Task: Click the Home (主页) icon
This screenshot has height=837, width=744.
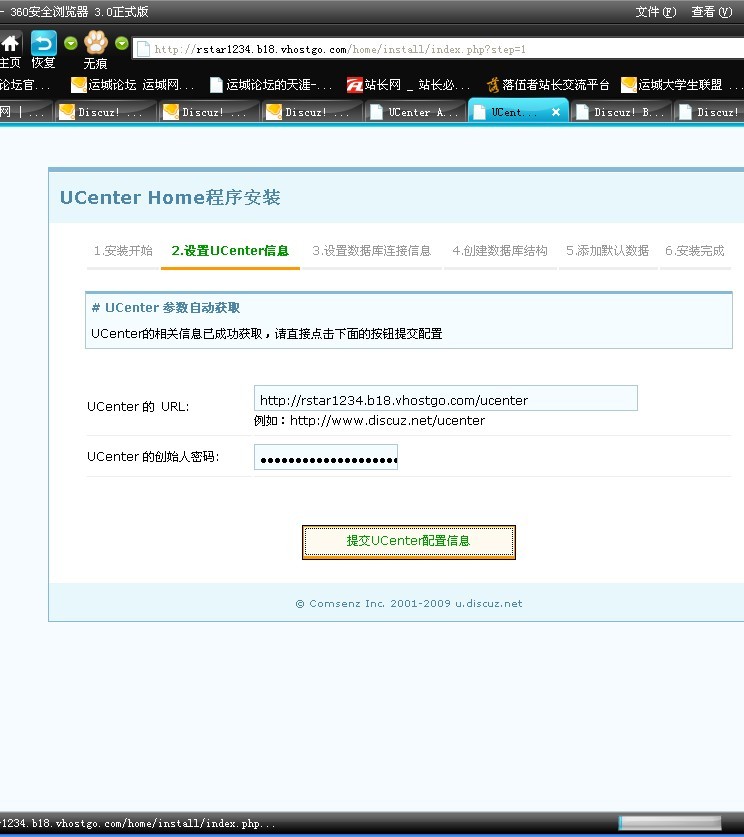Action: click(10, 44)
